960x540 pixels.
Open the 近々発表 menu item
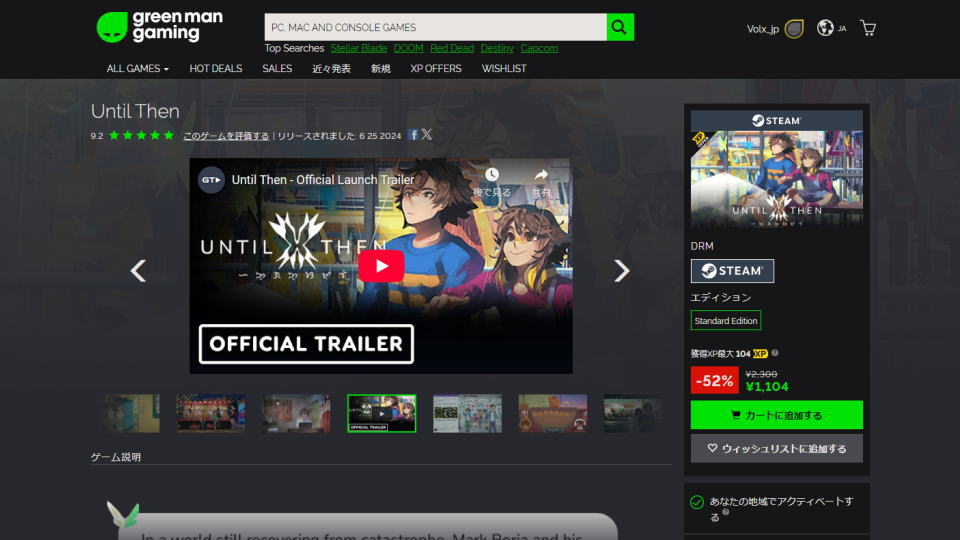(331, 69)
